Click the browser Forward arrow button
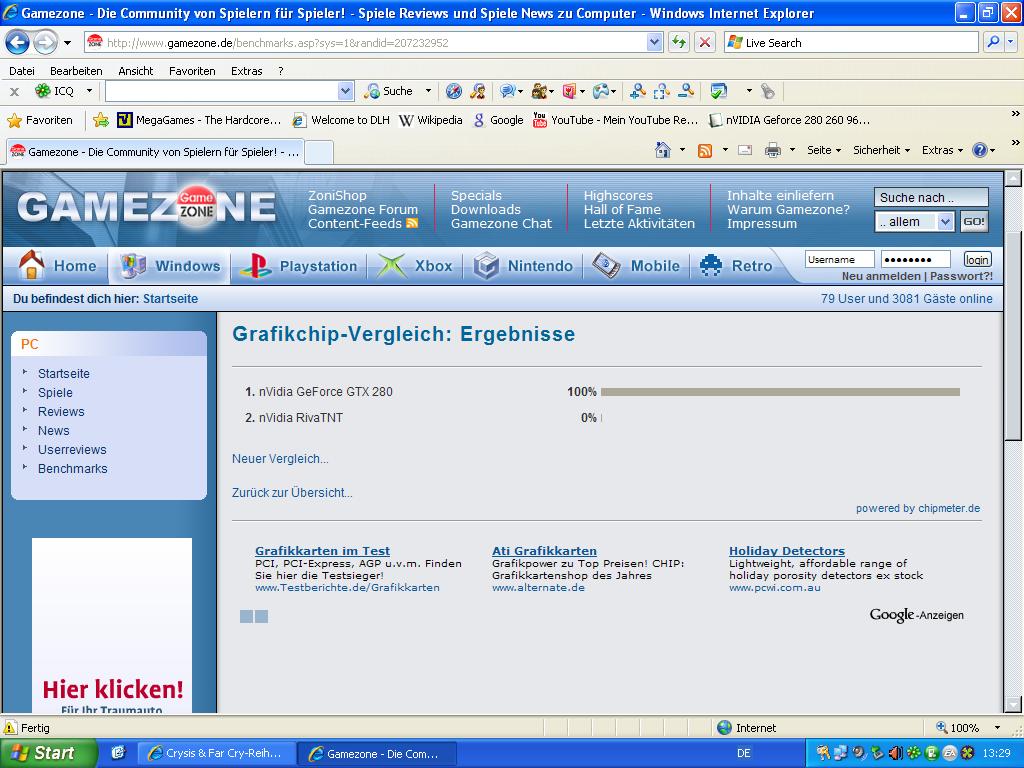This screenshot has width=1024, height=768. (x=45, y=43)
